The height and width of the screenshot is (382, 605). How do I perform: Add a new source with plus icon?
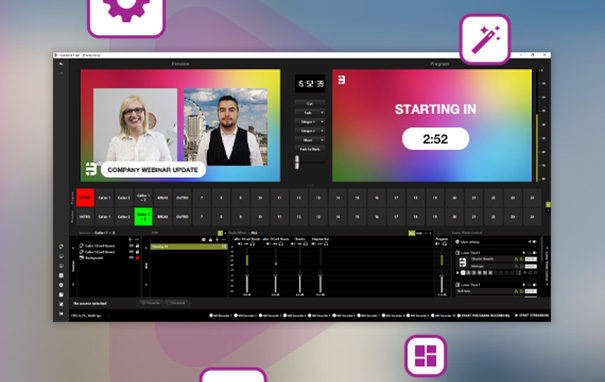130,239
